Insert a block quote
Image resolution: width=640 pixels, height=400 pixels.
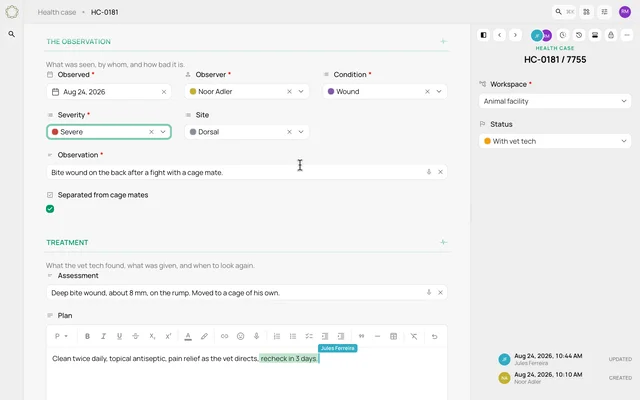click(361, 336)
